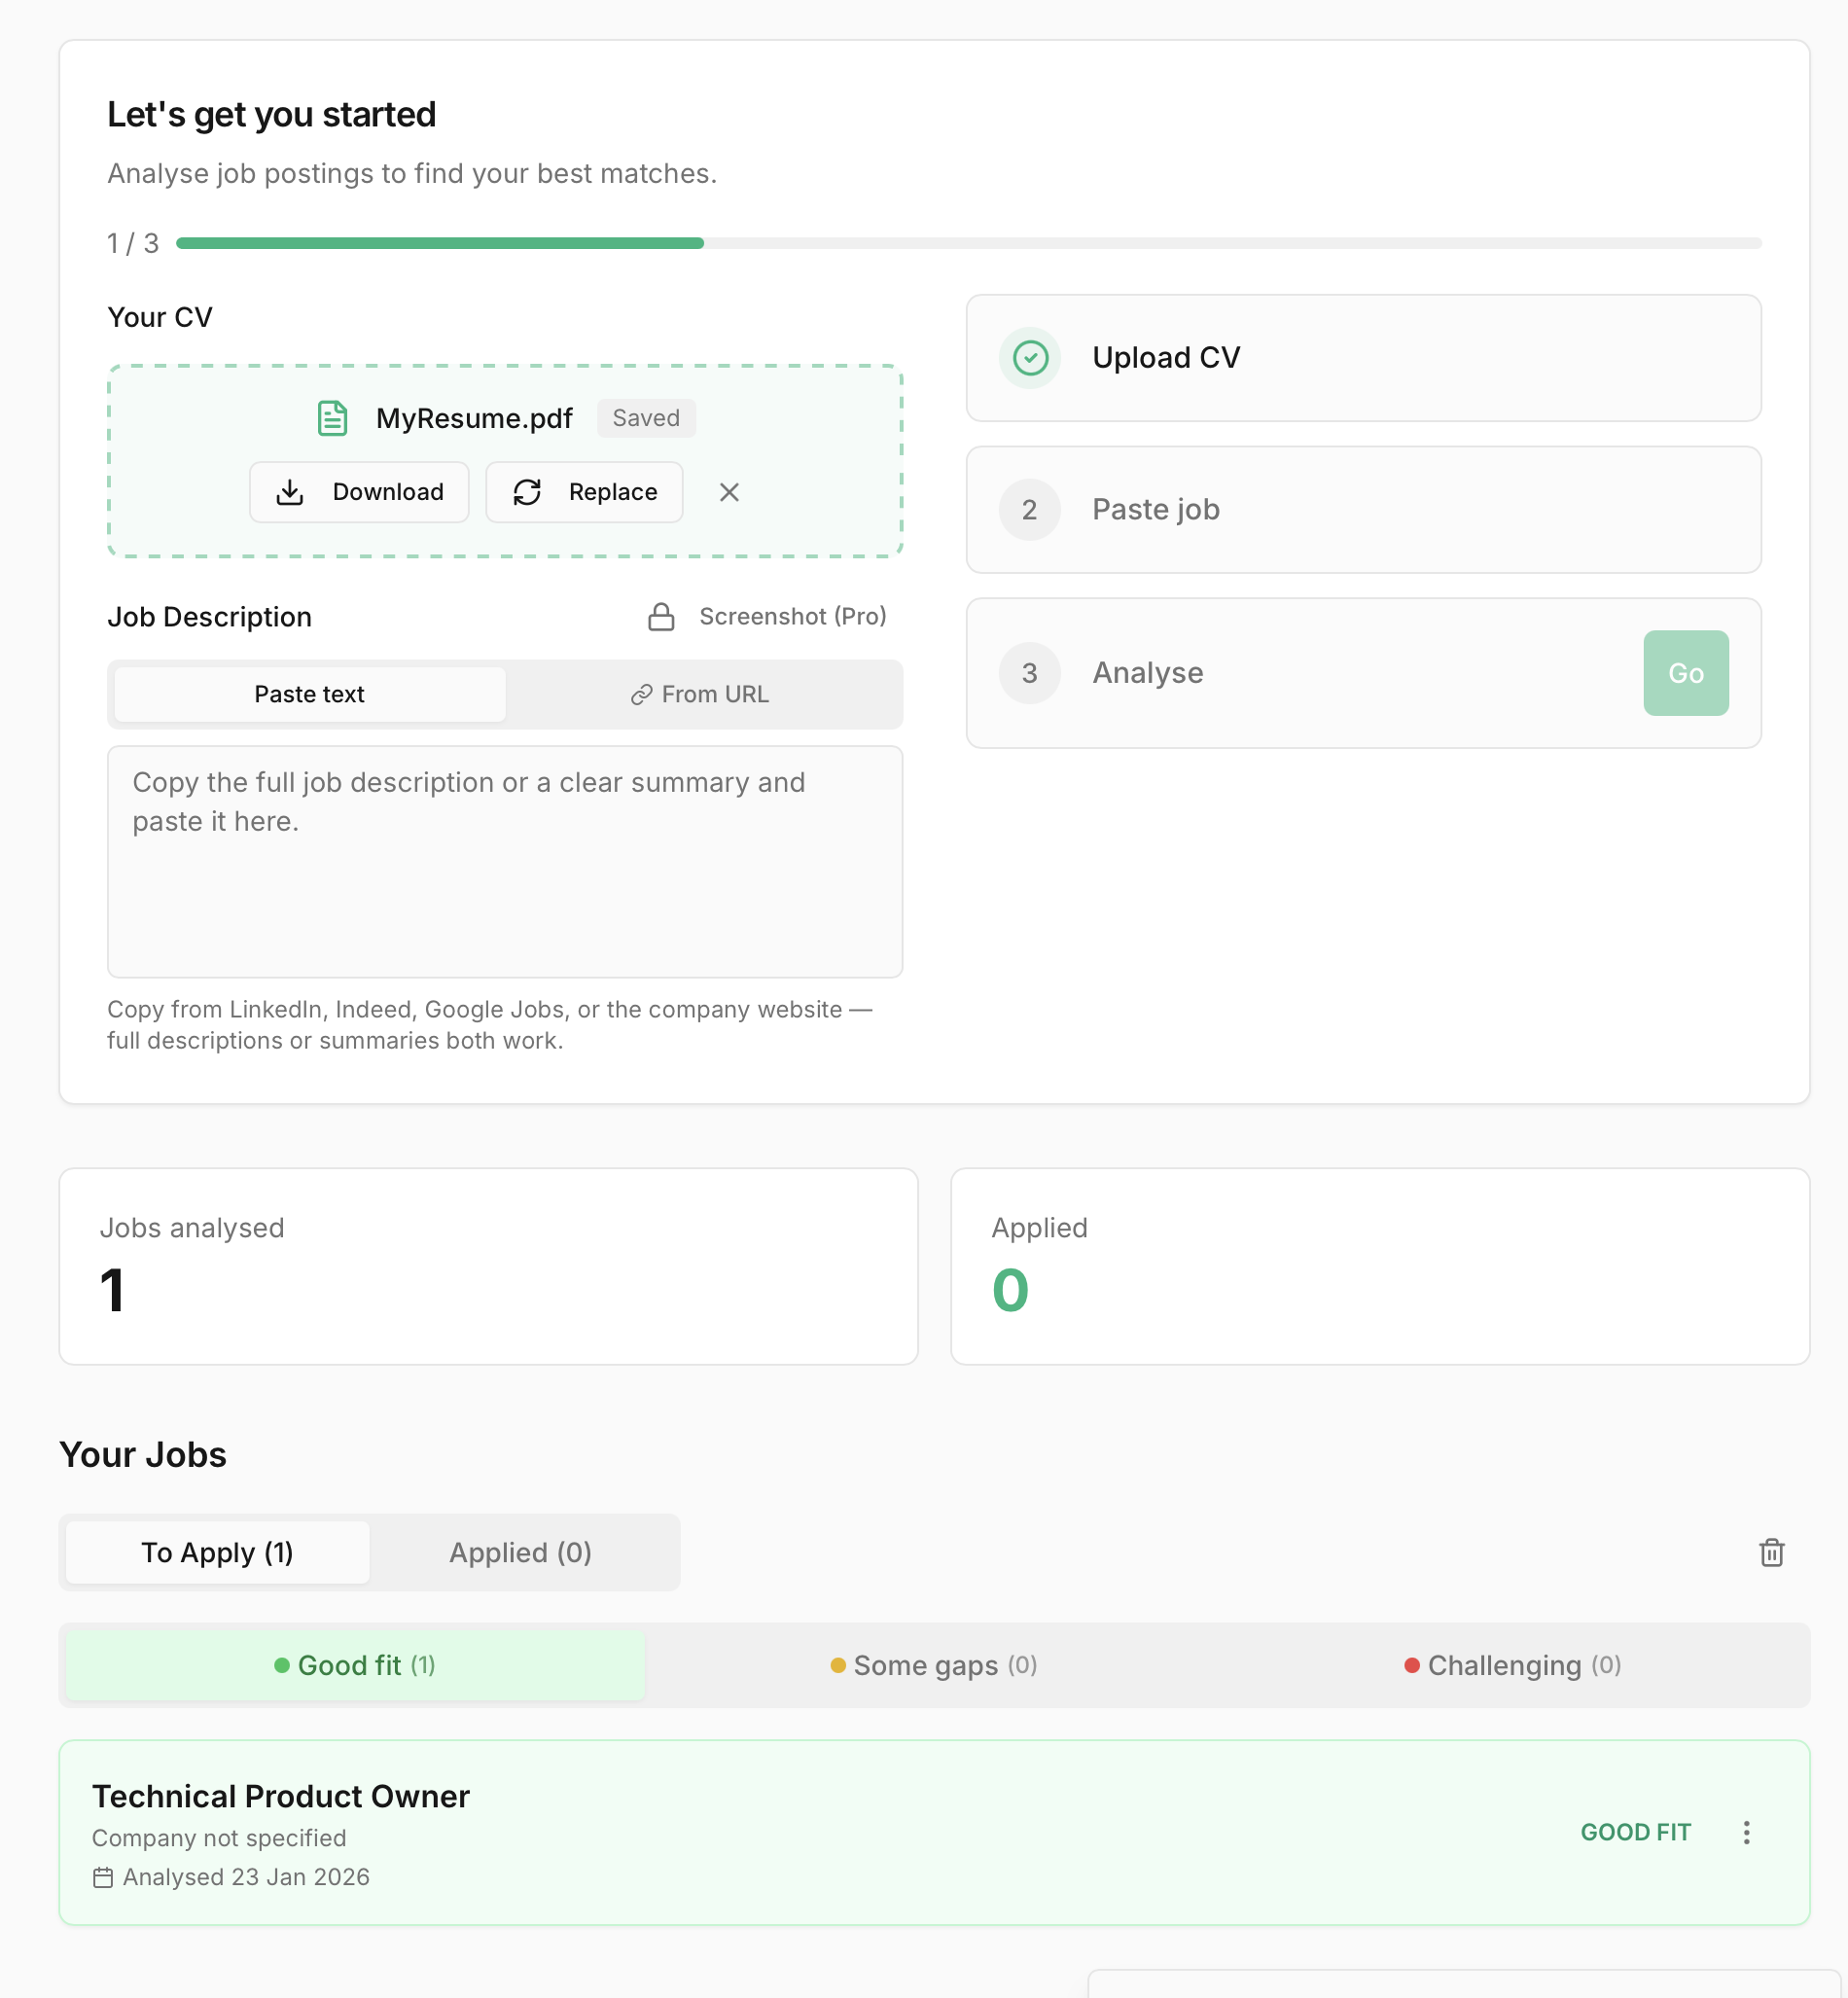The height and width of the screenshot is (1998, 1848).
Task: Click the Download icon for MyResume.pdf
Action: (291, 492)
